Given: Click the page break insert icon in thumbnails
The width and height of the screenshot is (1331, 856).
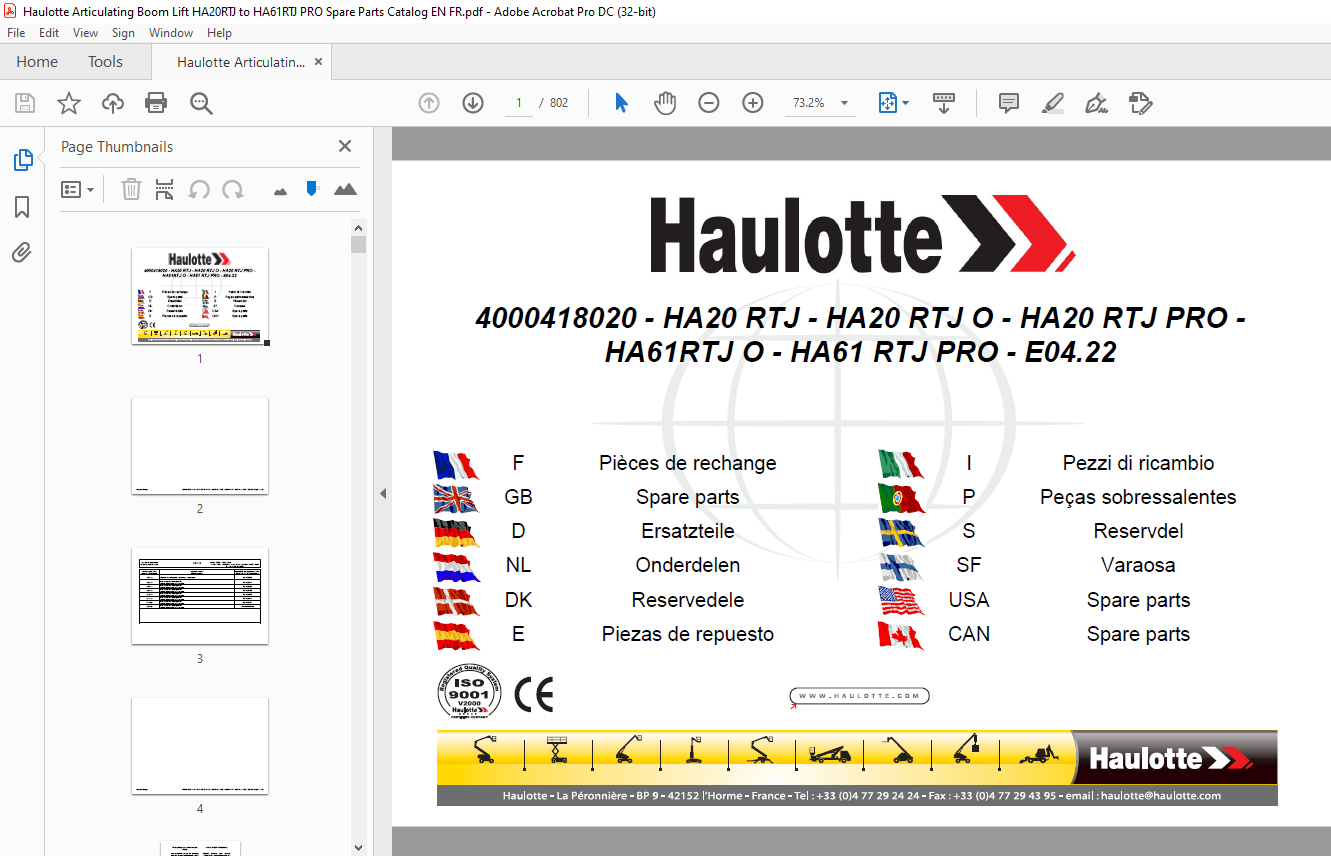Looking at the screenshot, I should [165, 189].
